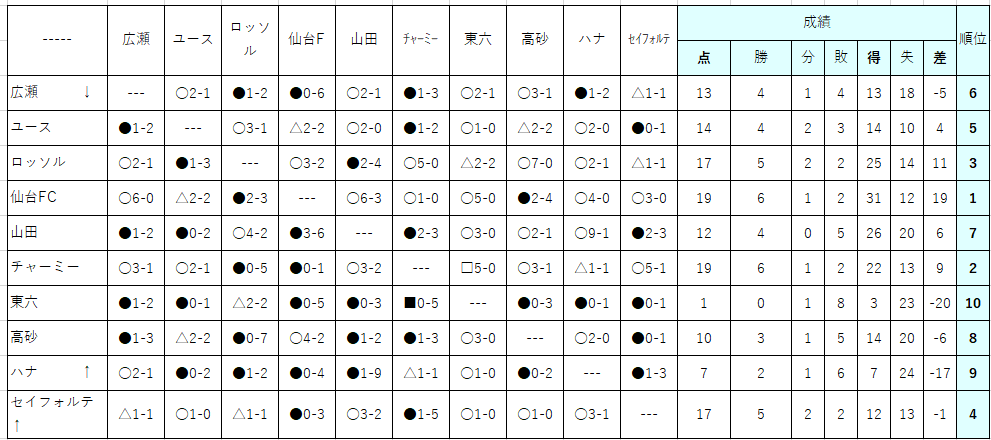Click the 勝 column header
This screenshot has width=991, height=440.
pos(762,58)
